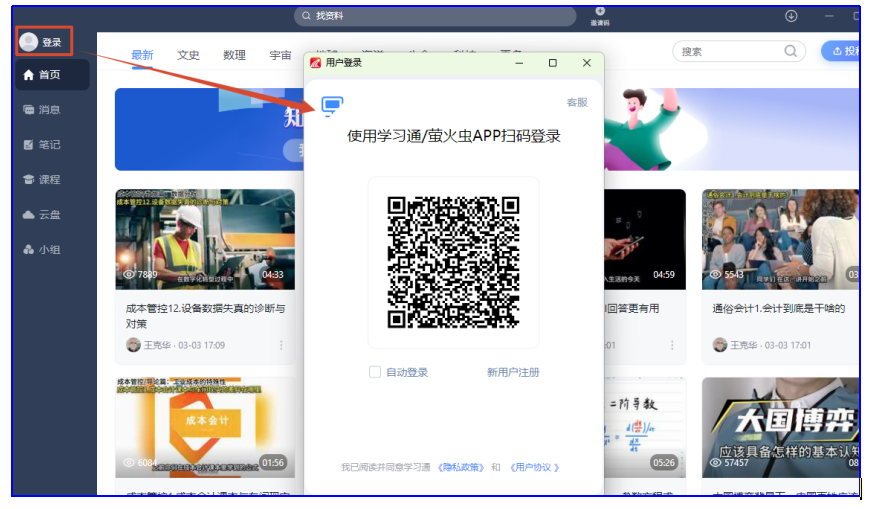Click the login QR code

pos(453,262)
